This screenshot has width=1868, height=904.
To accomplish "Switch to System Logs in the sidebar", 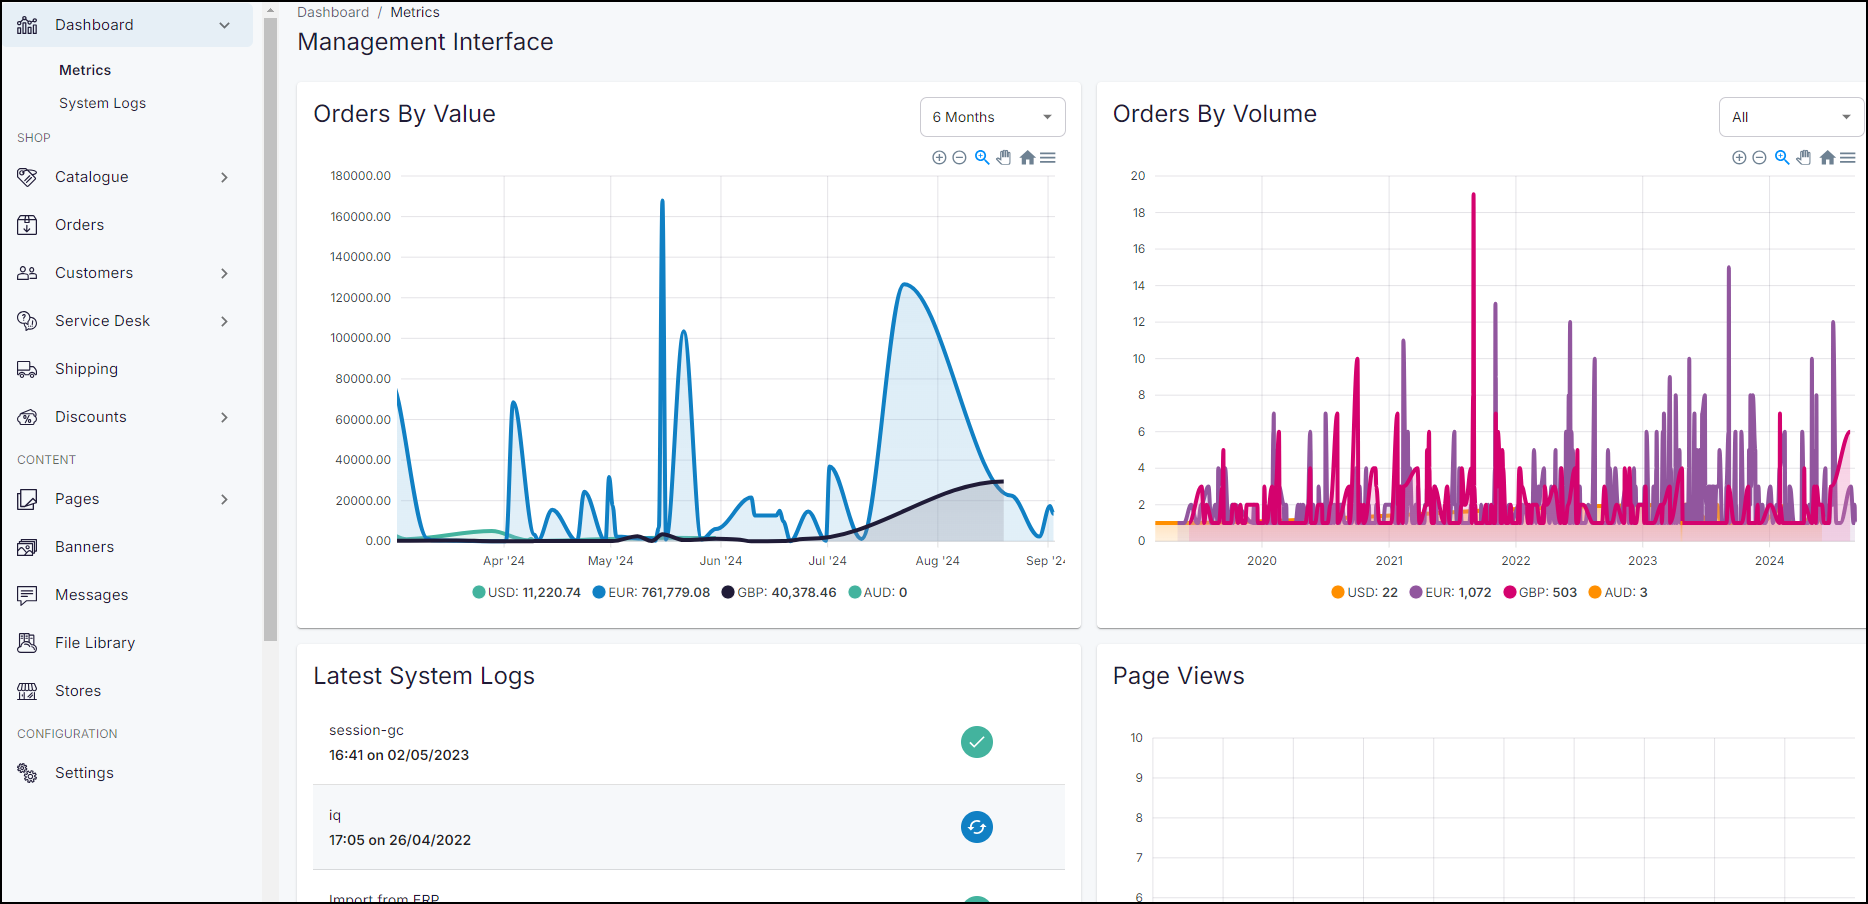I will [x=102, y=103].
